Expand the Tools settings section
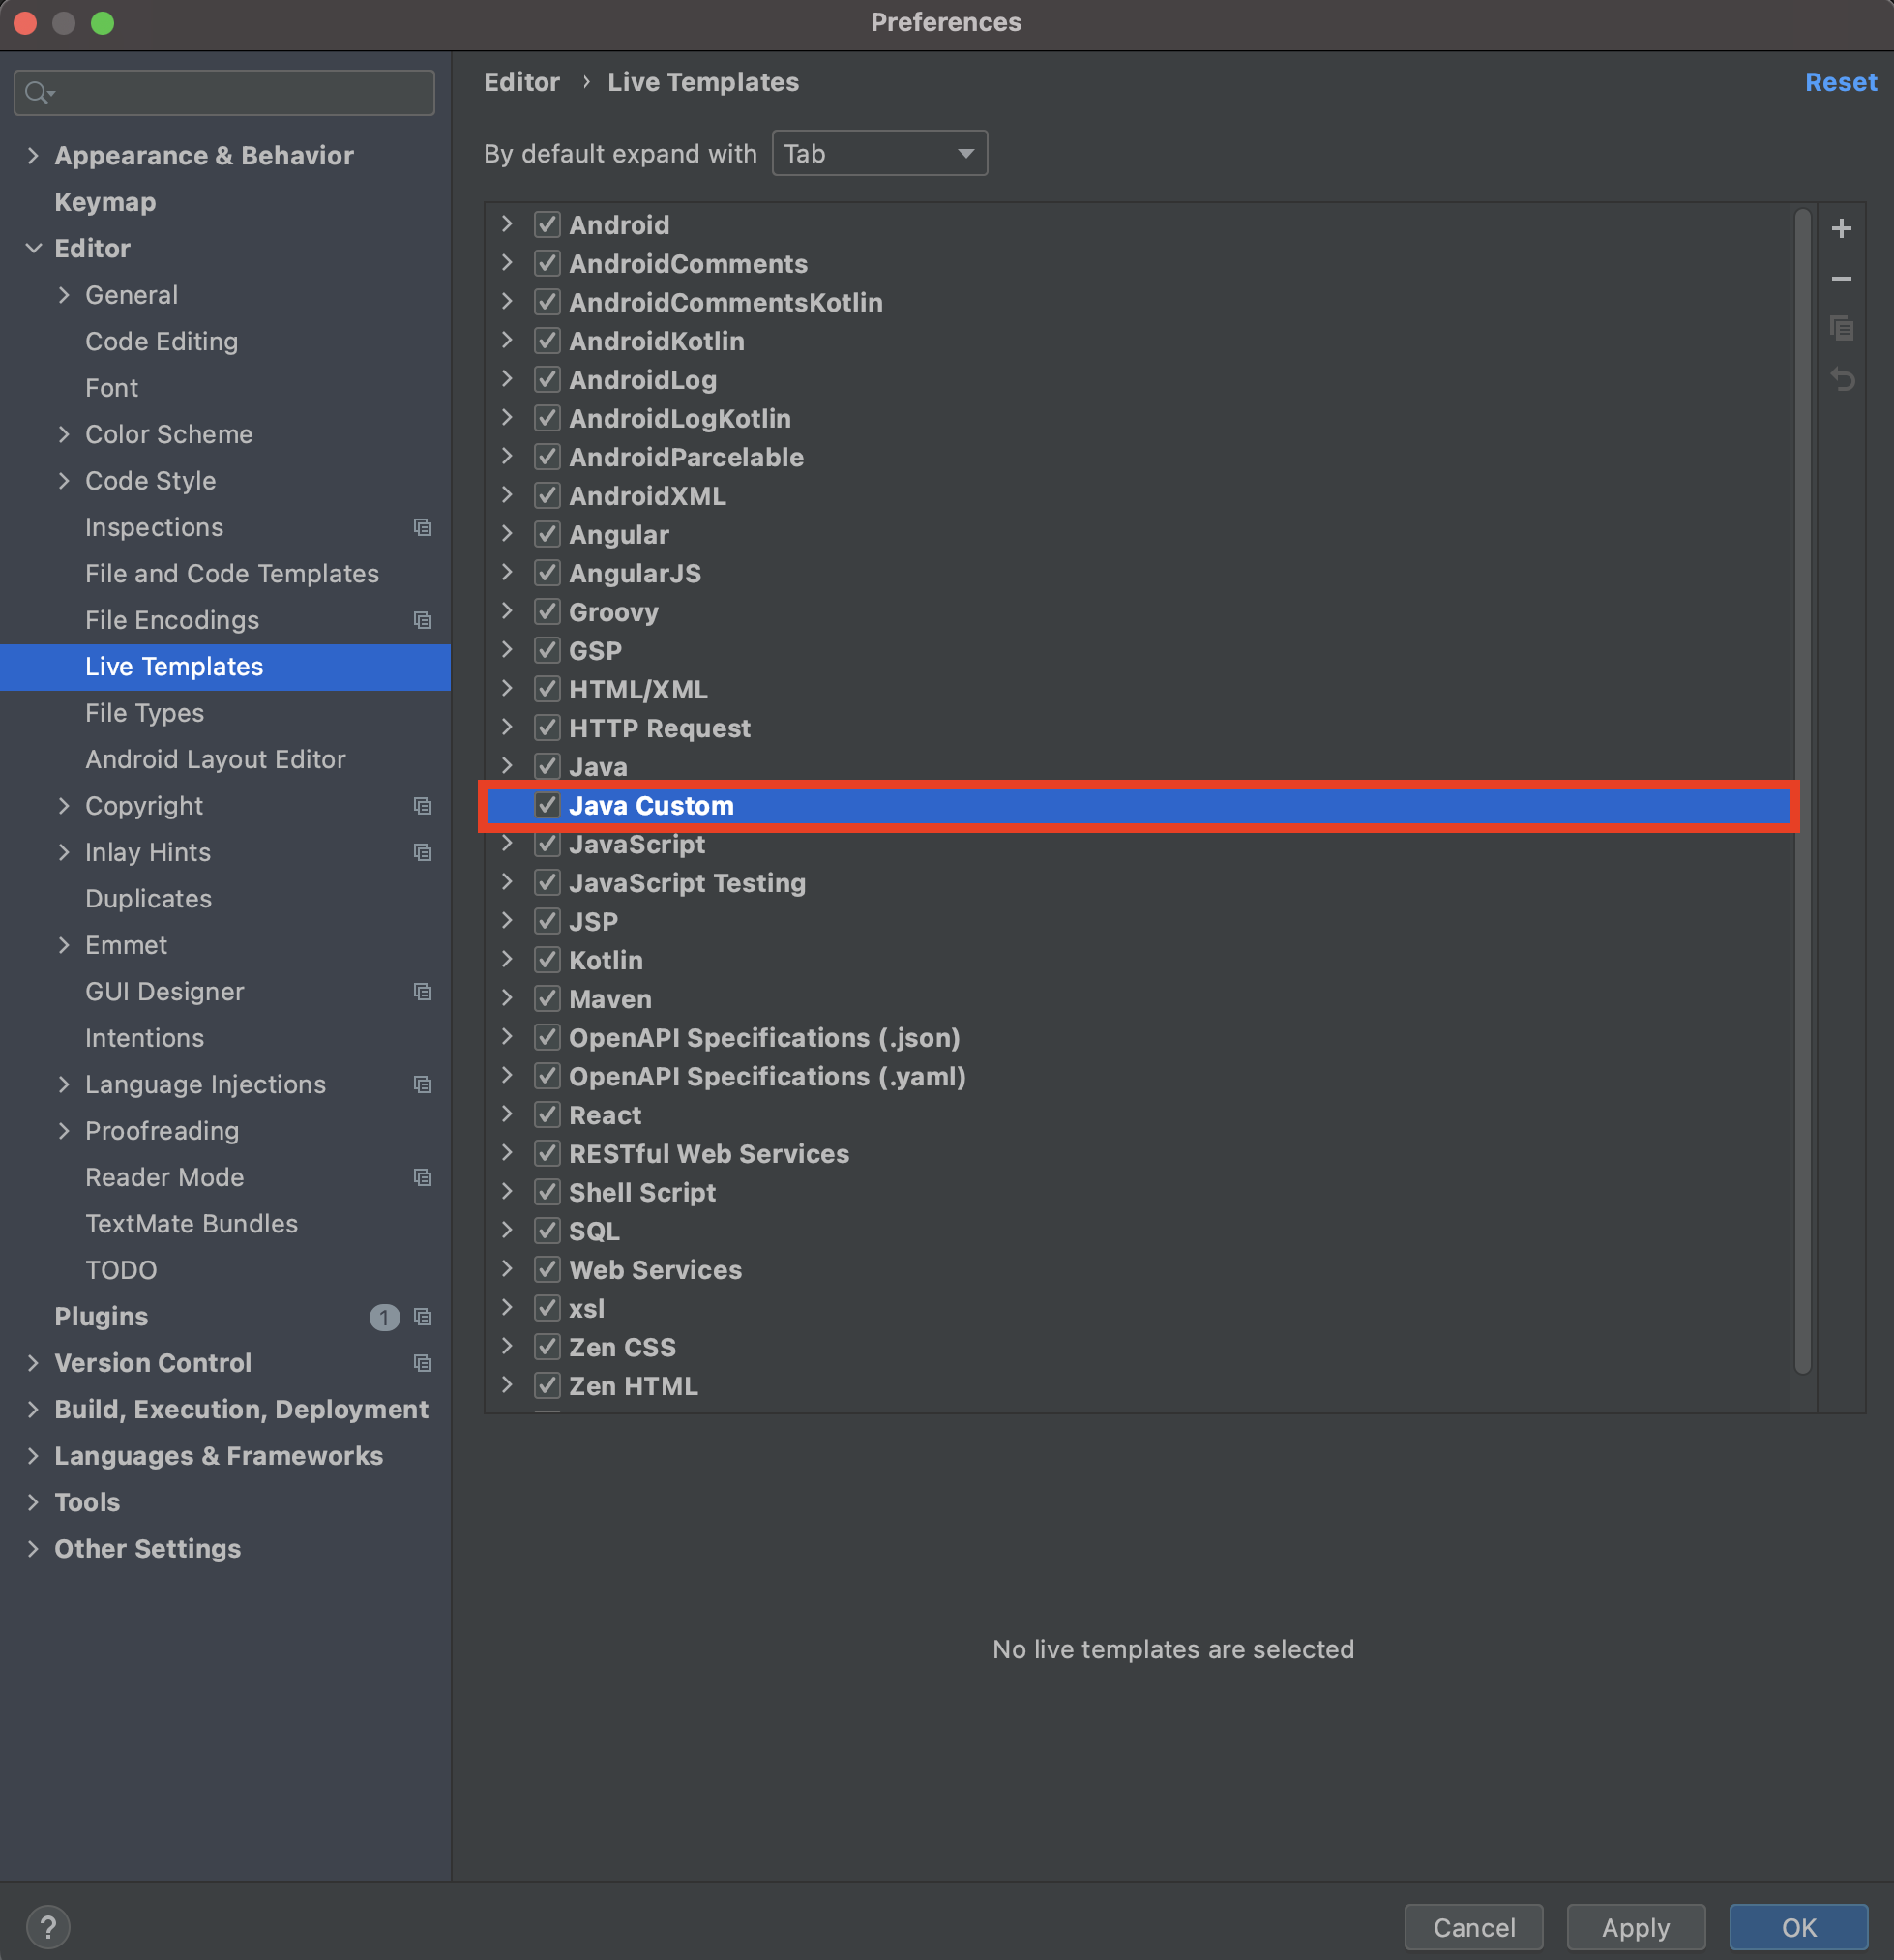Image resolution: width=1894 pixels, height=1960 pixels. 33,1502
